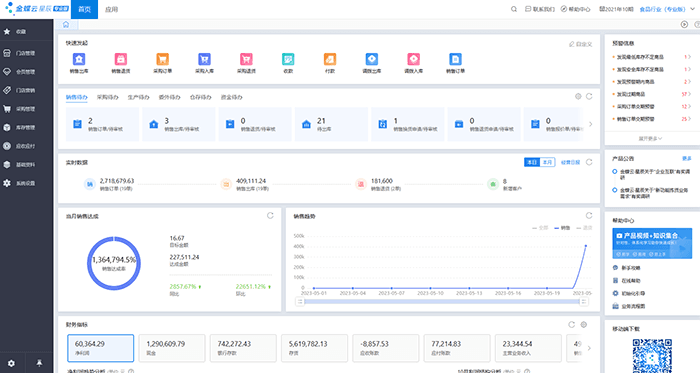The width and height of the screenshot is (700, 373).
Task: Switch real-time data to 本月
Action: [547, 162]
